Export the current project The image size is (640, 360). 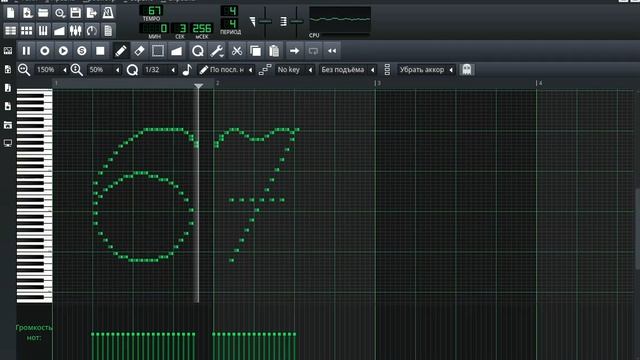coord(92,13)
